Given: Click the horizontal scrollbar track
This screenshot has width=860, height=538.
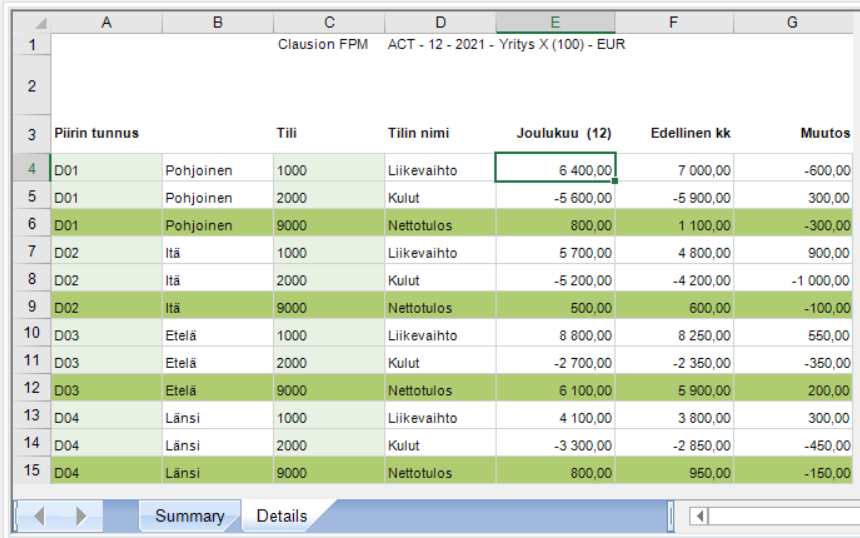Looking at the screenshot, I should (783, 516).
